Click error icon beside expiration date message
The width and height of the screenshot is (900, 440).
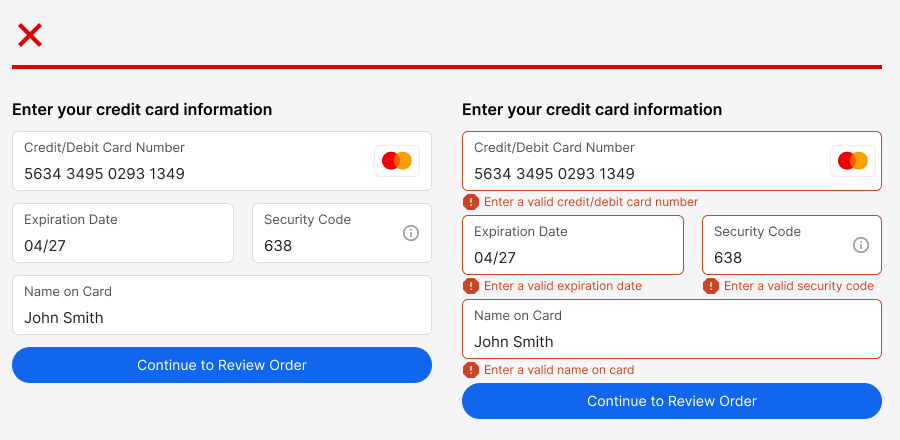[x=471, y=286]
